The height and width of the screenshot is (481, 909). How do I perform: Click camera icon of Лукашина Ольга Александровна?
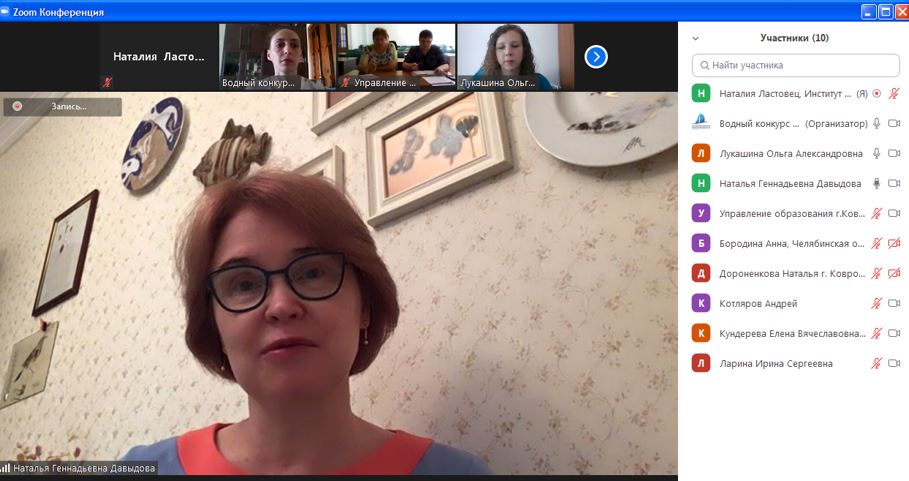click(894, 153)
